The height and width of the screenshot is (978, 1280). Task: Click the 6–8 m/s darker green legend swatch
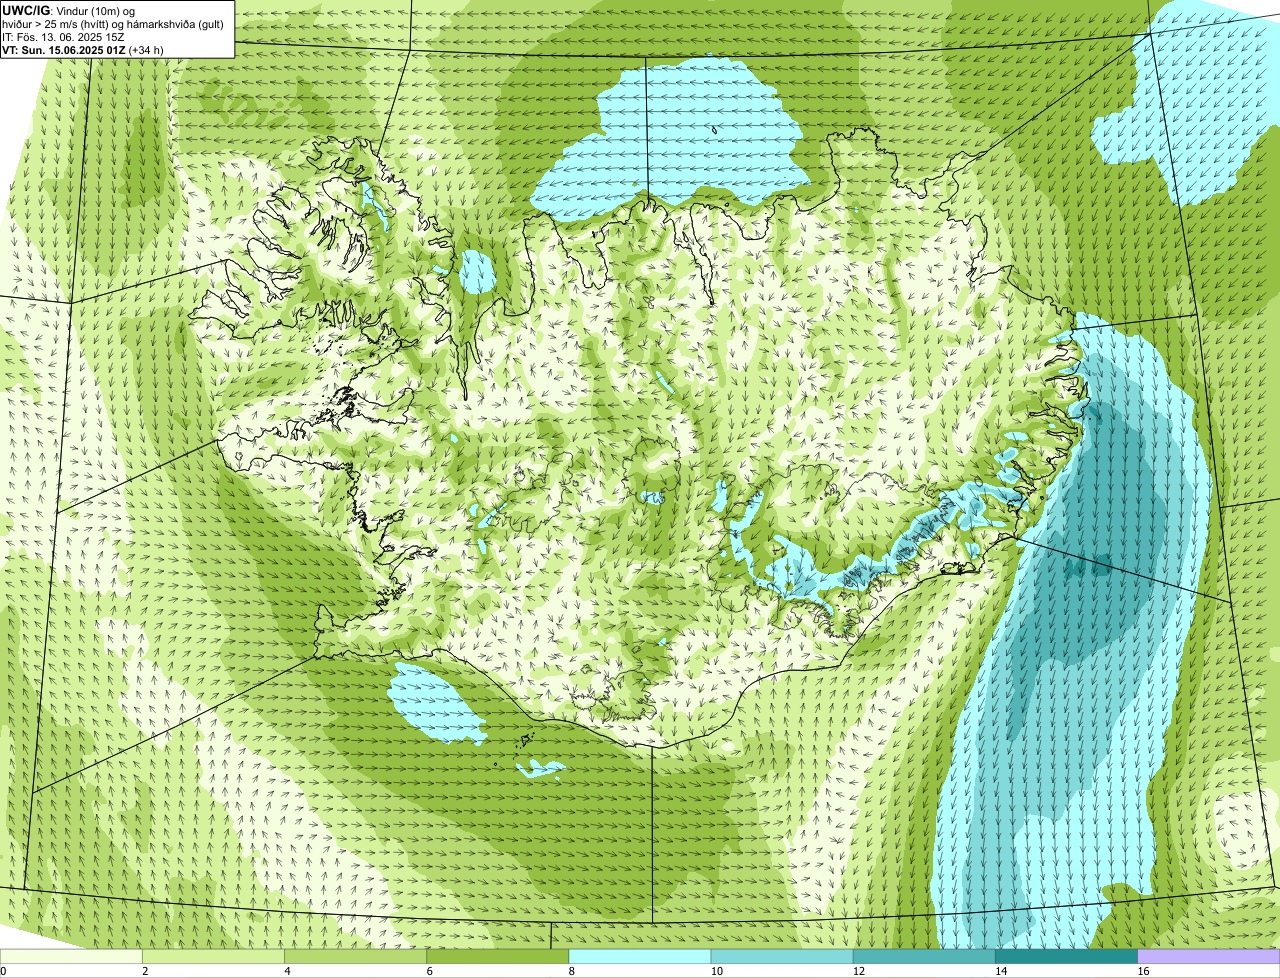(x=497, y=956)
